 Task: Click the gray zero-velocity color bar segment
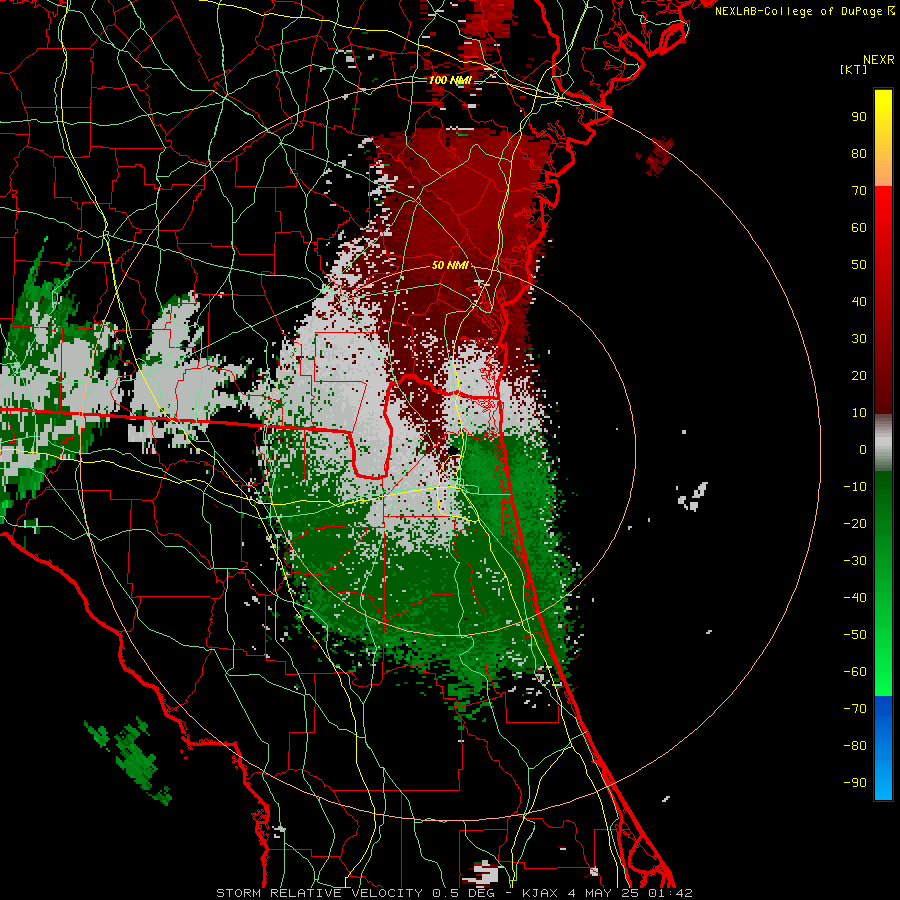(x=883, y=443)
